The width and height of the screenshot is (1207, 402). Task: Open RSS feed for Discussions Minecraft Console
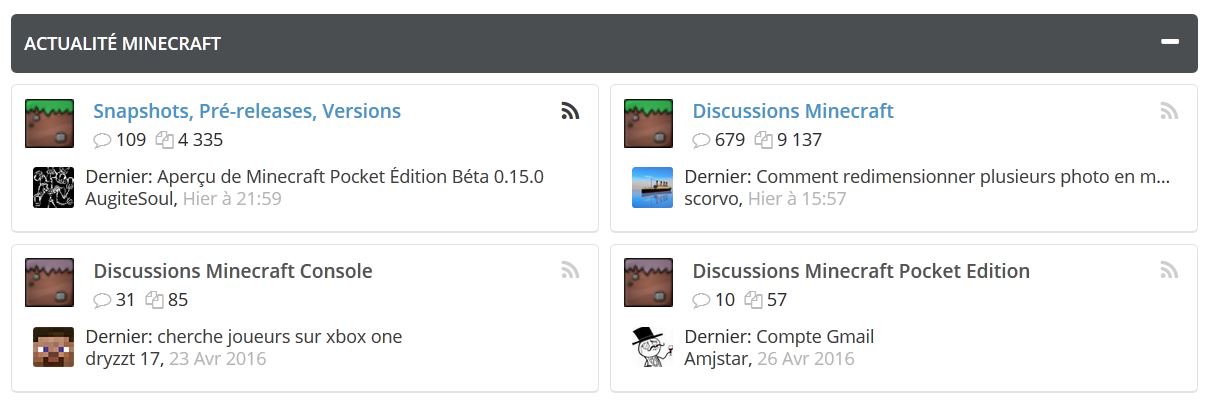click(570, 271)
